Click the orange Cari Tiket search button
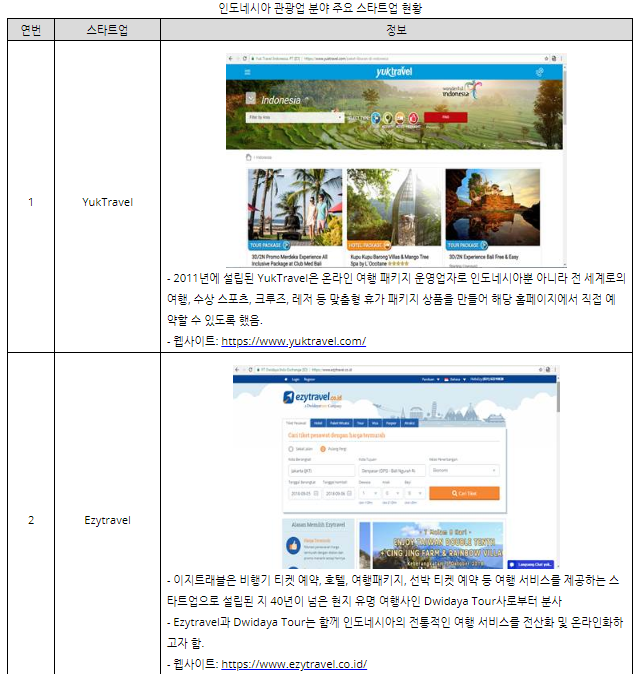The height and width of the screenshot is (674, 638). [464, 493]
